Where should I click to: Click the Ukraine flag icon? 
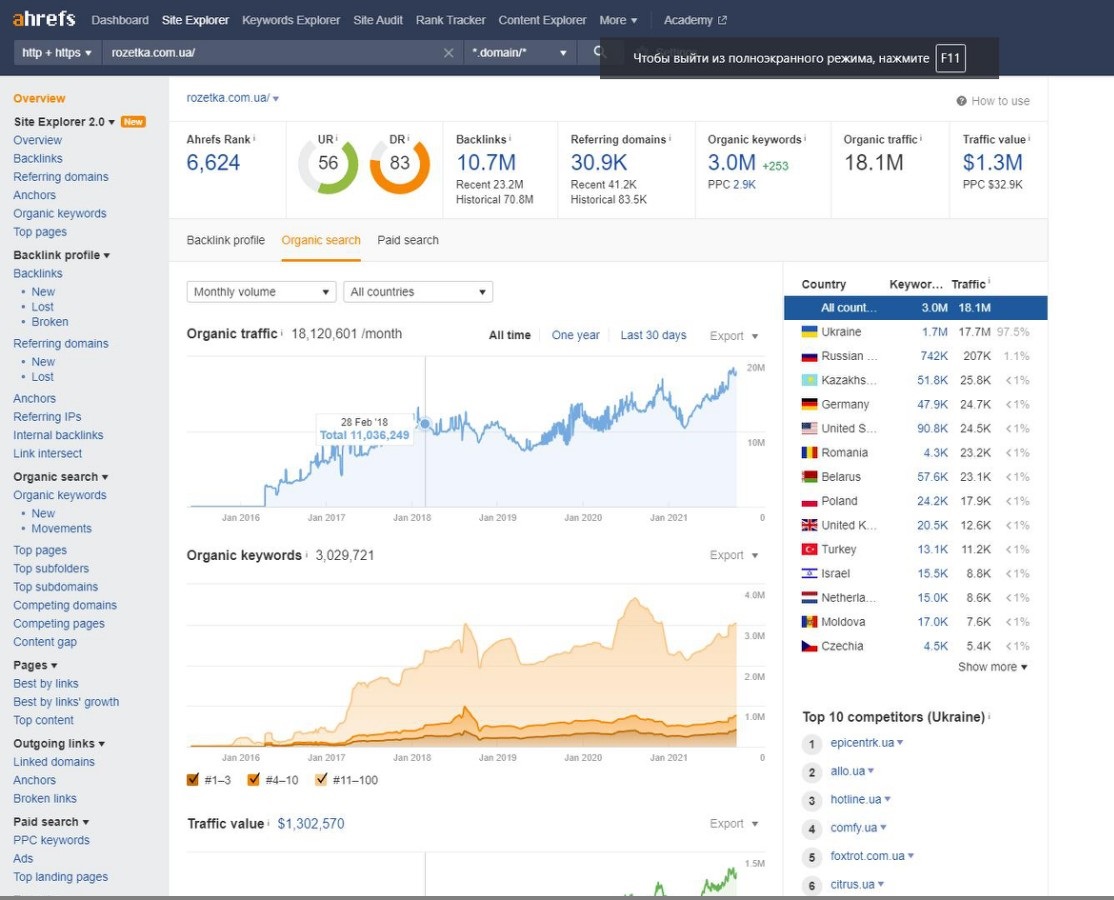(809, 332)
